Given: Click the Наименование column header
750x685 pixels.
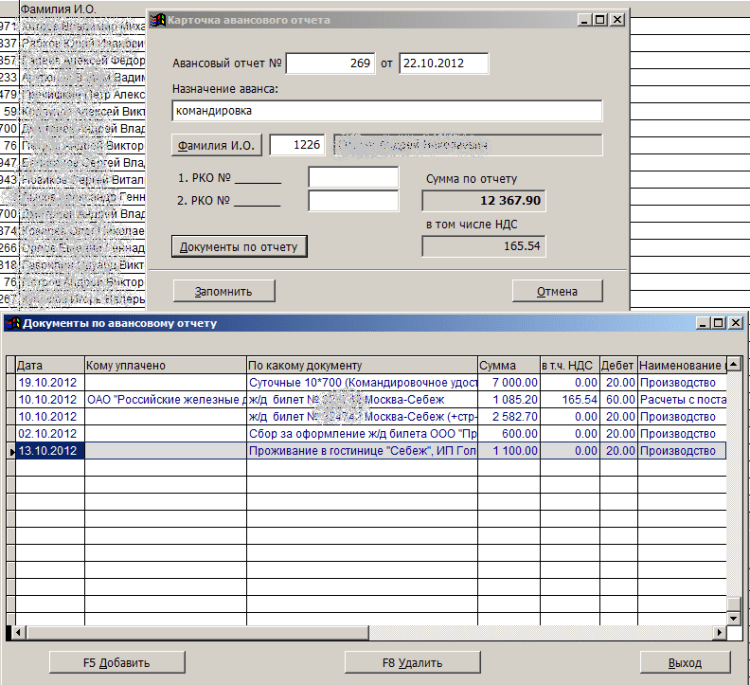Looking at the screenshot, I should coord(682,365).
